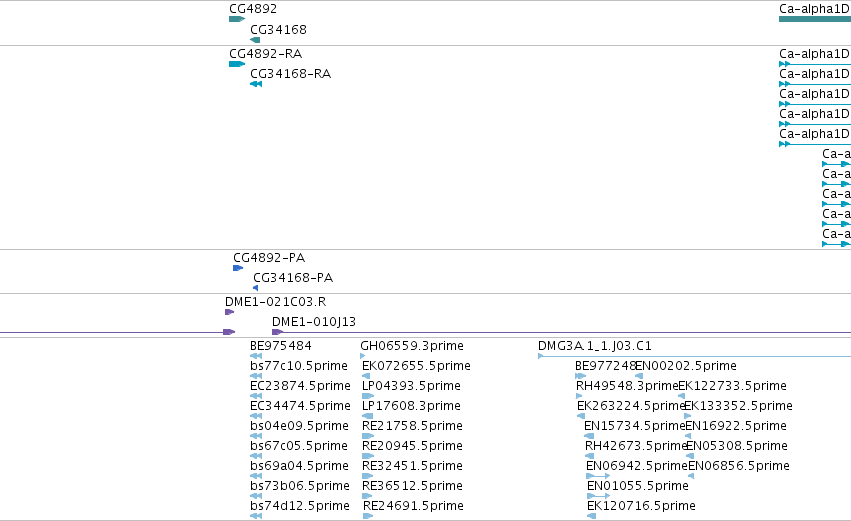Click the EN06856.5prime label

pos(739,466)
